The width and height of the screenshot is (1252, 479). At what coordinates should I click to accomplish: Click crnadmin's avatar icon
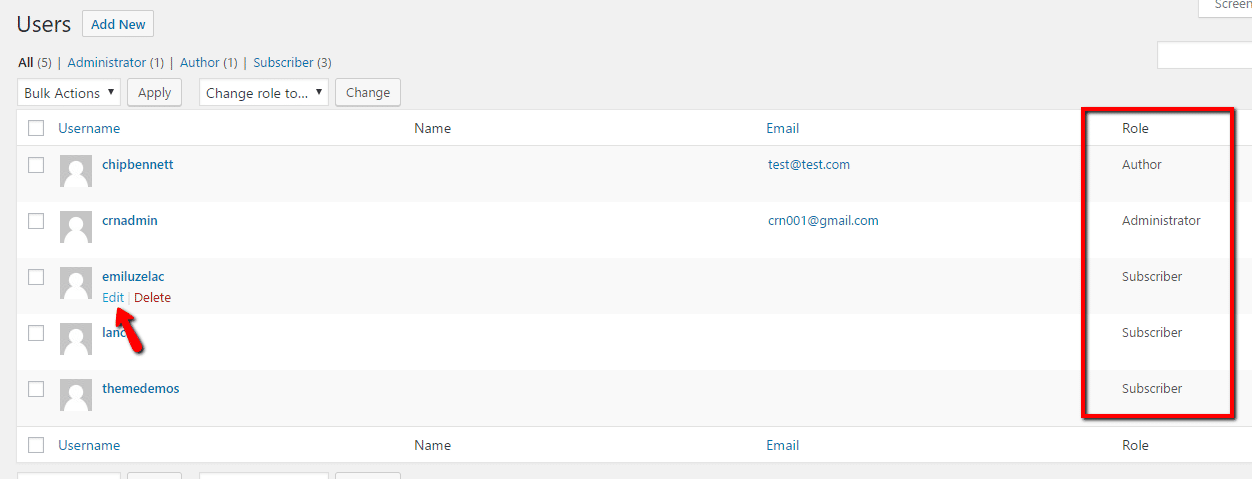(x=76, y=227)
